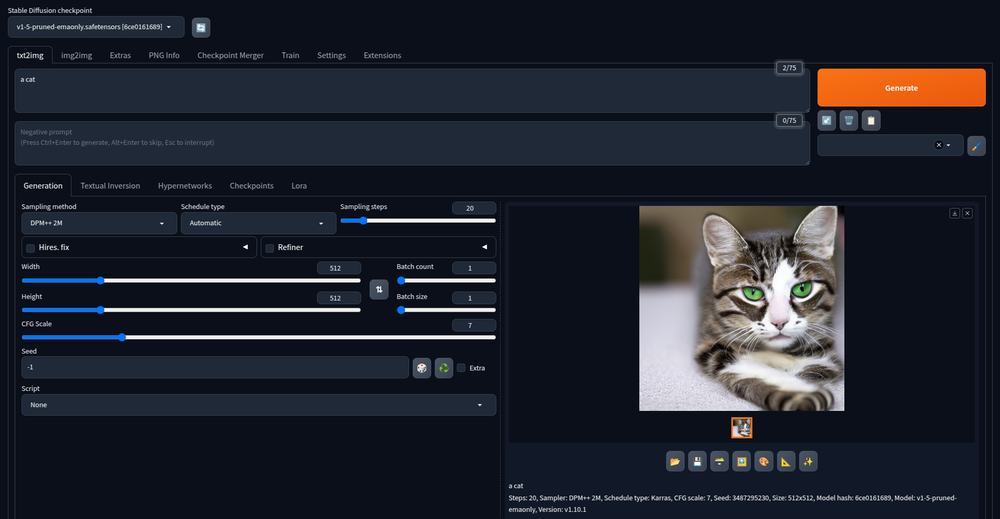Click the sparkles hires upscale icon

click(x=808, y=462)
